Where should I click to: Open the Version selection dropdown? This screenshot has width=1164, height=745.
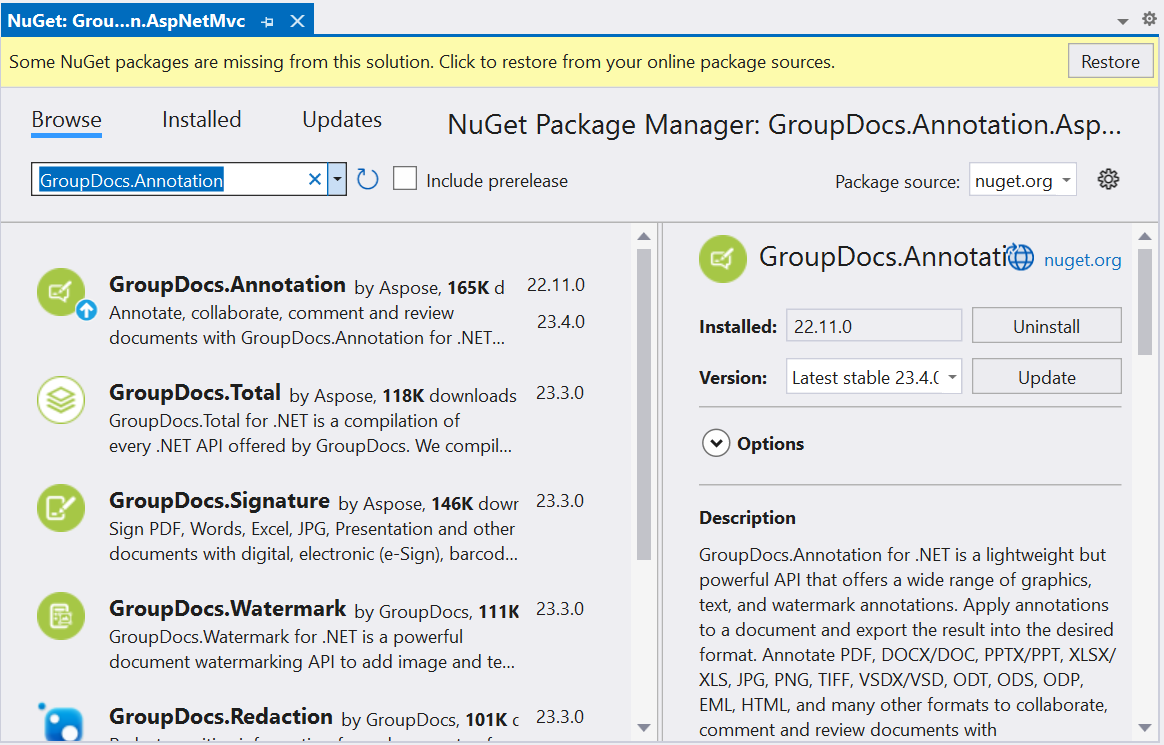tap(874, 377)
